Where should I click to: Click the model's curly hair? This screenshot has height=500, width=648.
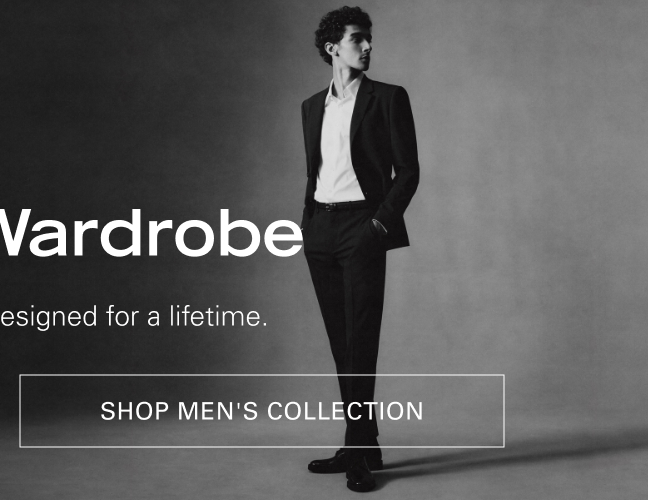click(339, 27)
